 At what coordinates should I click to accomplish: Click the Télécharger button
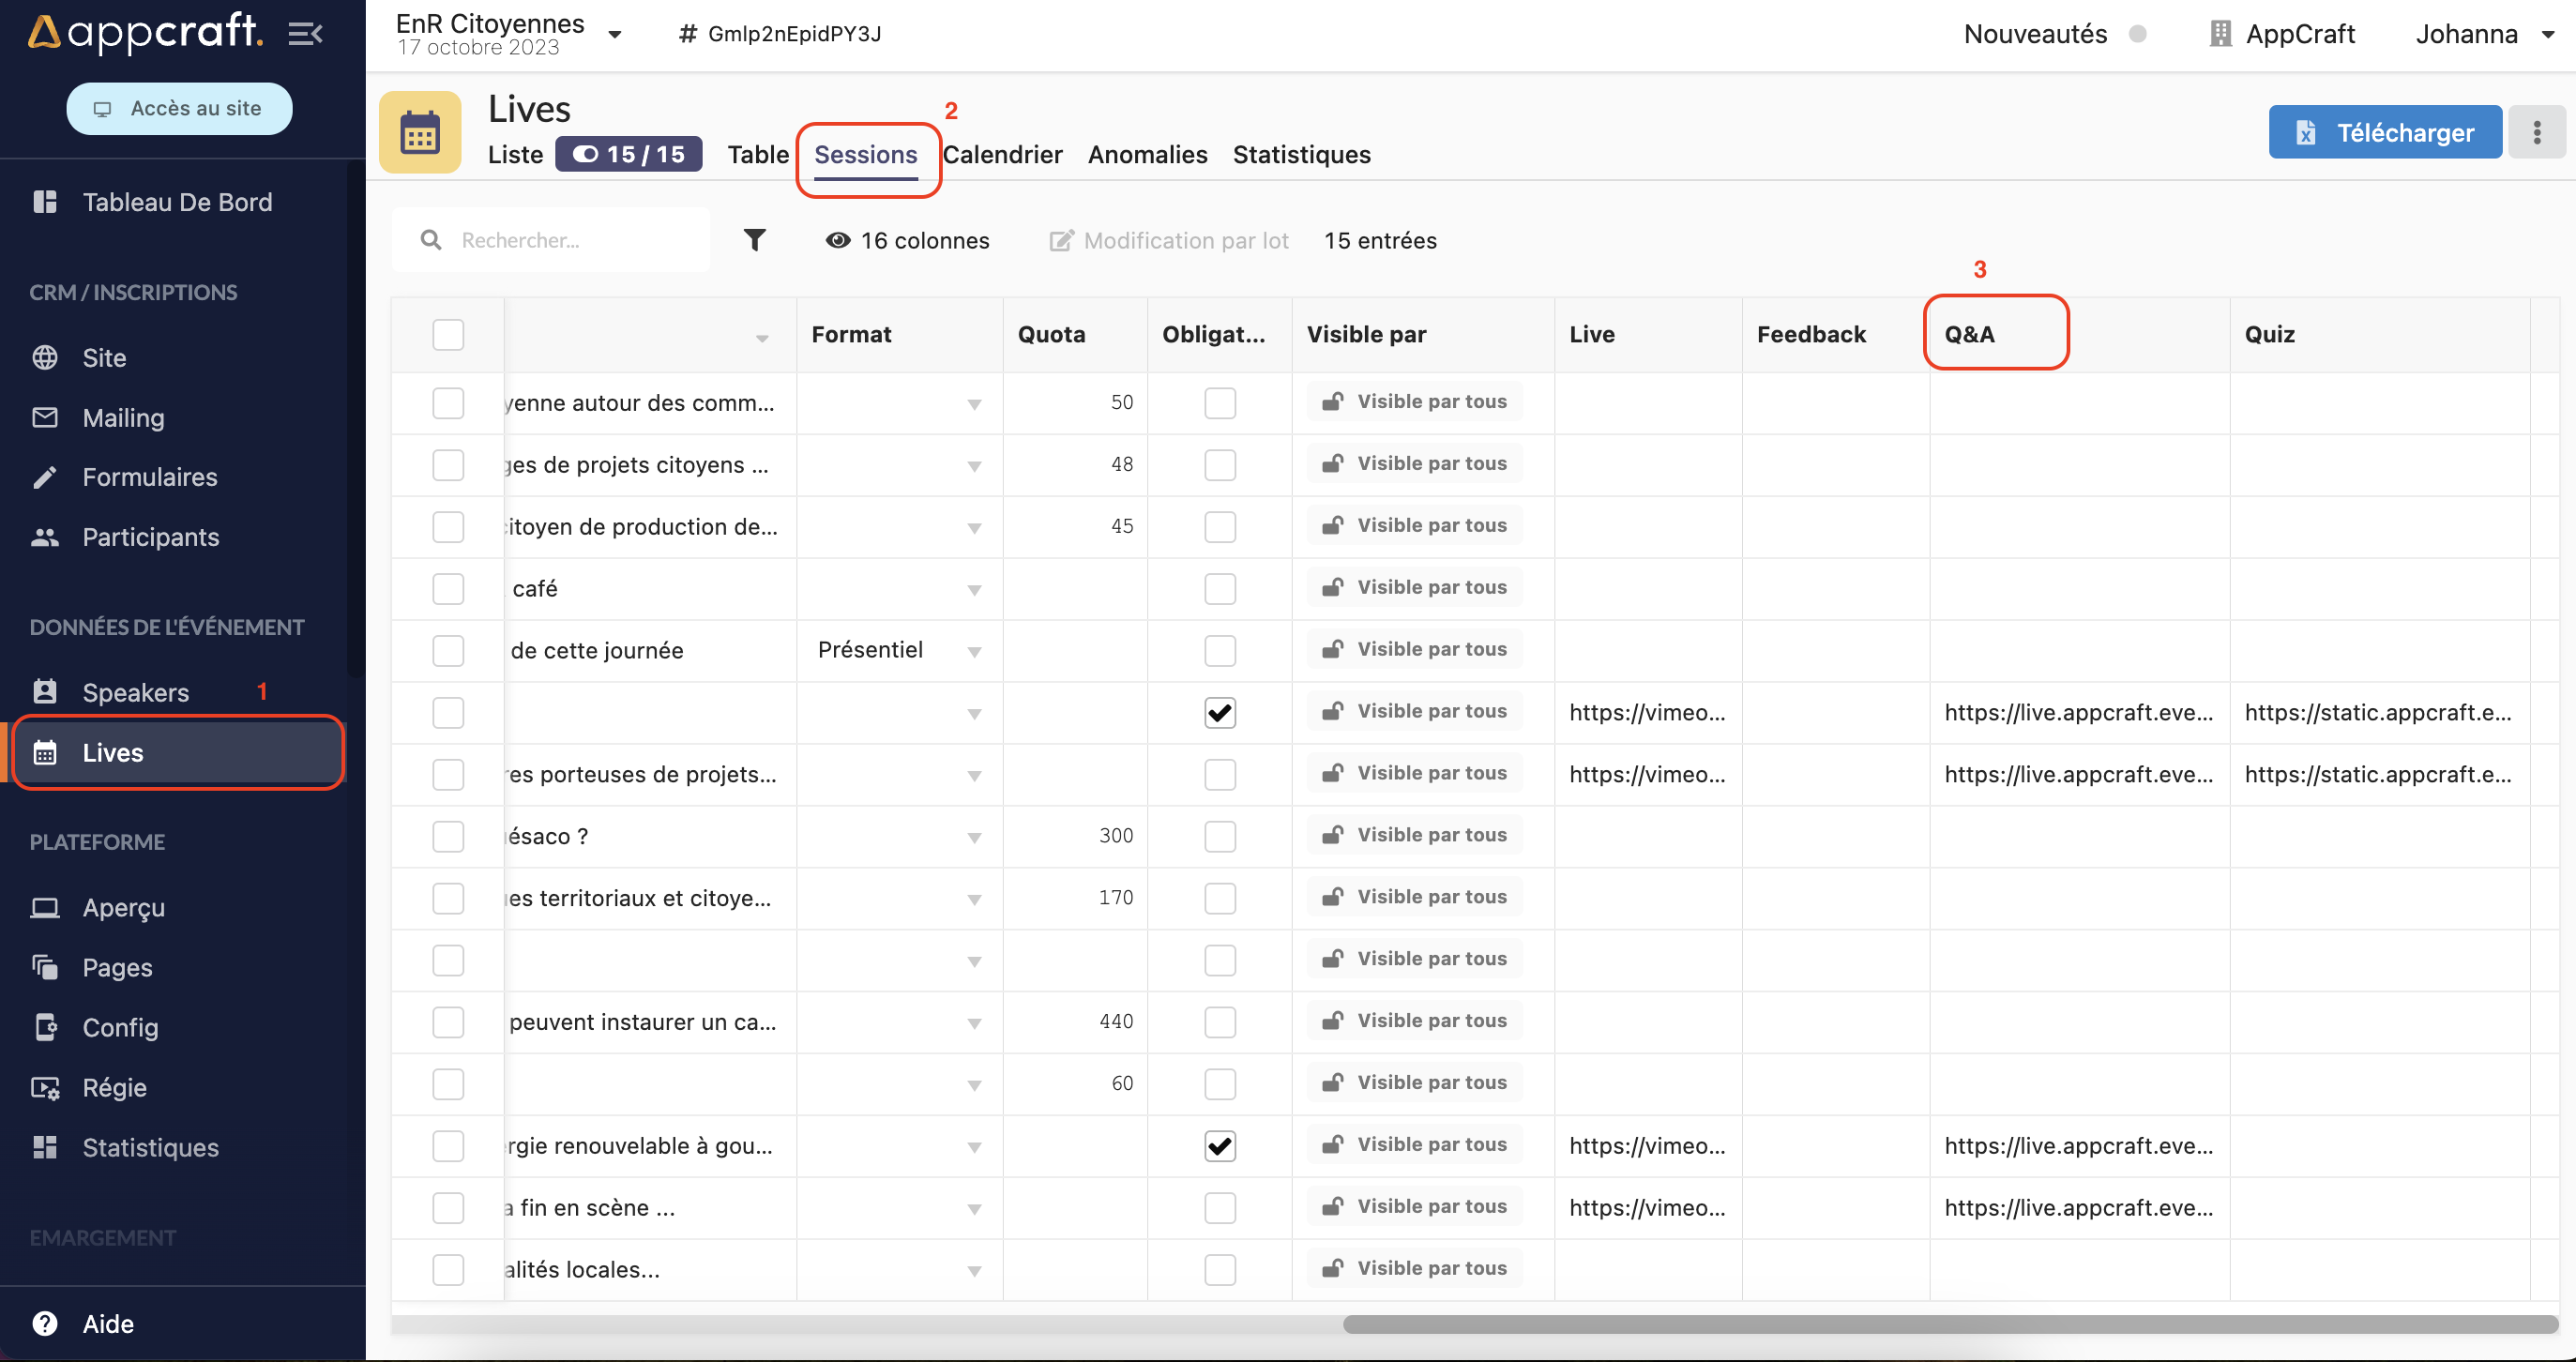[2384, 132]
